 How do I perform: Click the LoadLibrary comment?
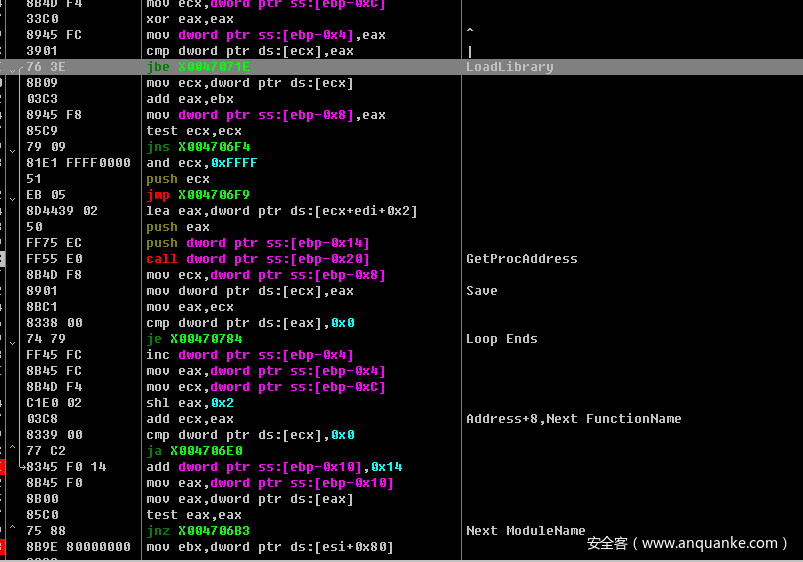click(509, 67)
